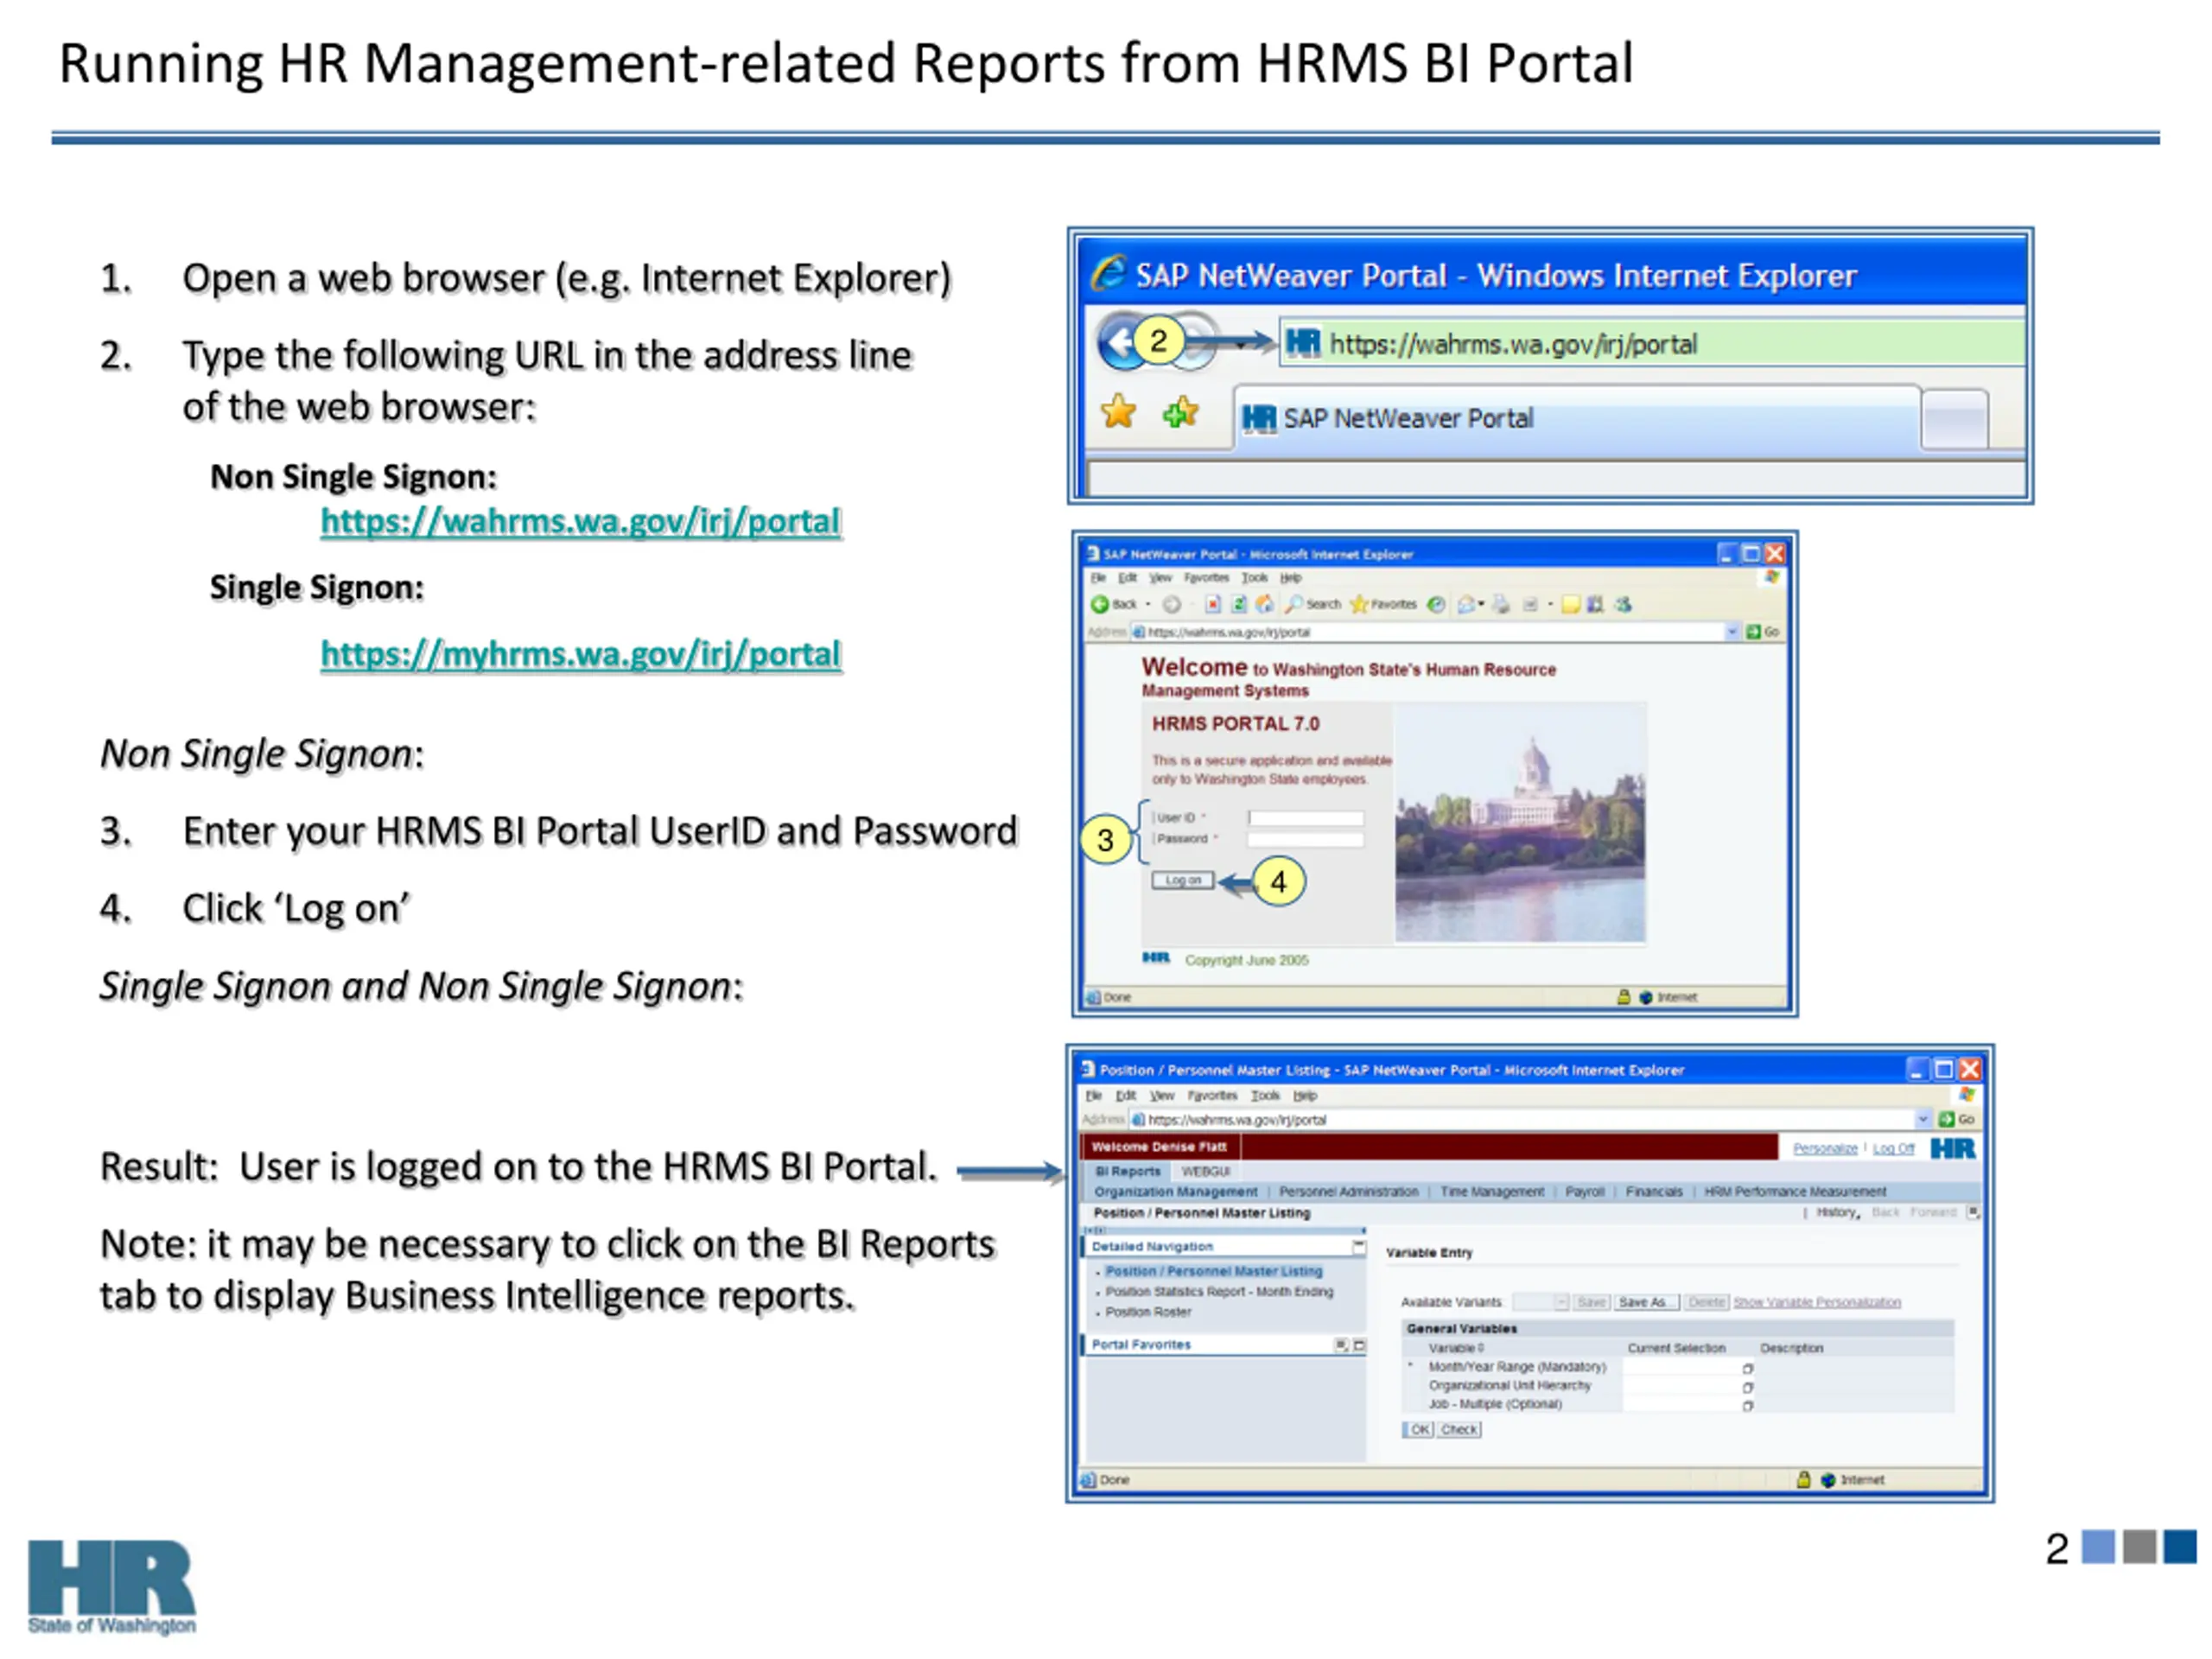Open the myhrms.wa.gov Single Signon link
The width and height of the screenshot is (2212, 1659).
(580, 654)
